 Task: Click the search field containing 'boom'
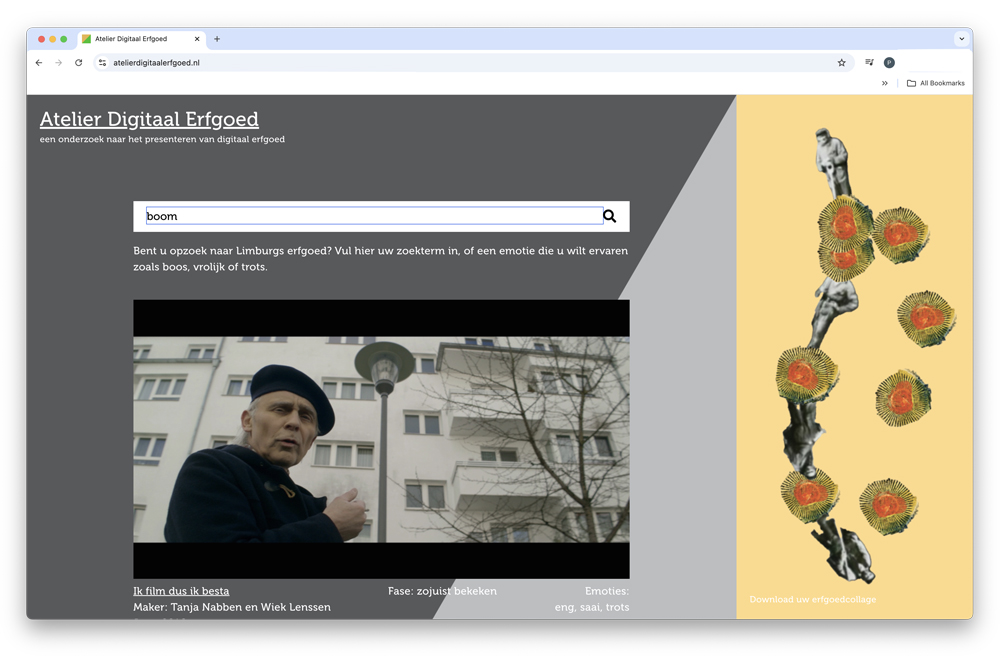point(373,216)
